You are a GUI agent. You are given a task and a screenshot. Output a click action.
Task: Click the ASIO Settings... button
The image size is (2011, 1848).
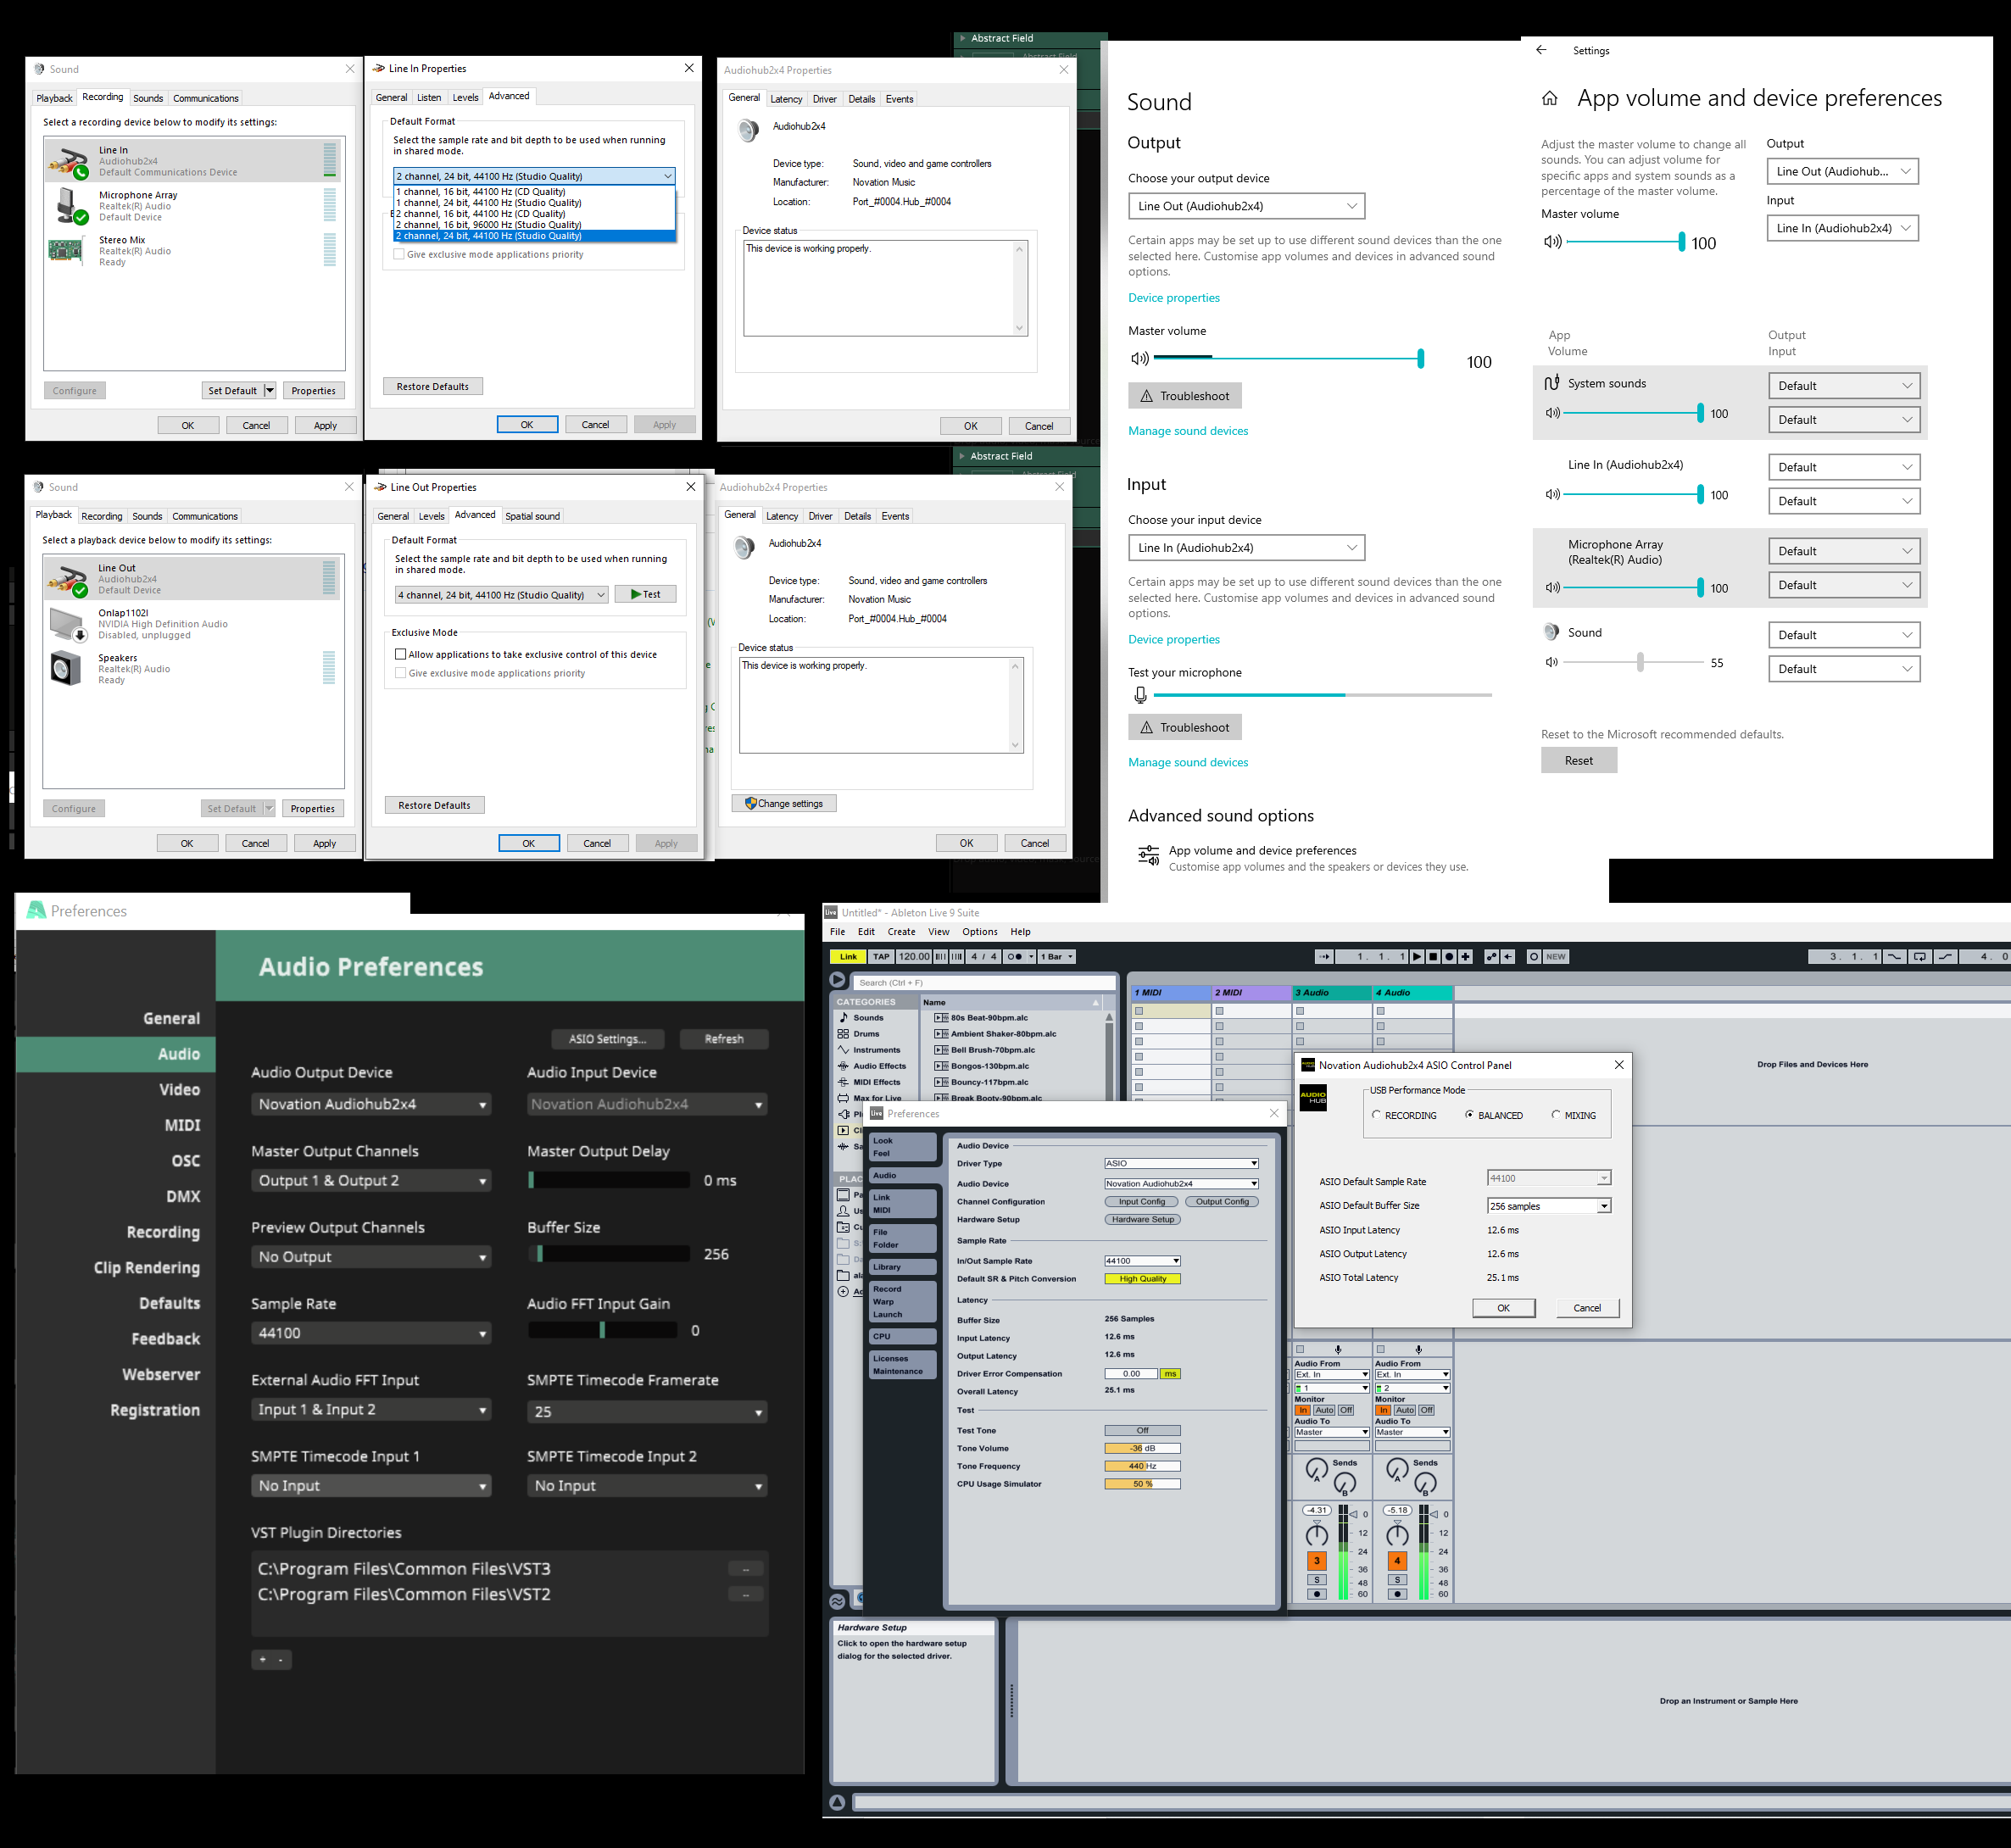(x=607, y=1039)
